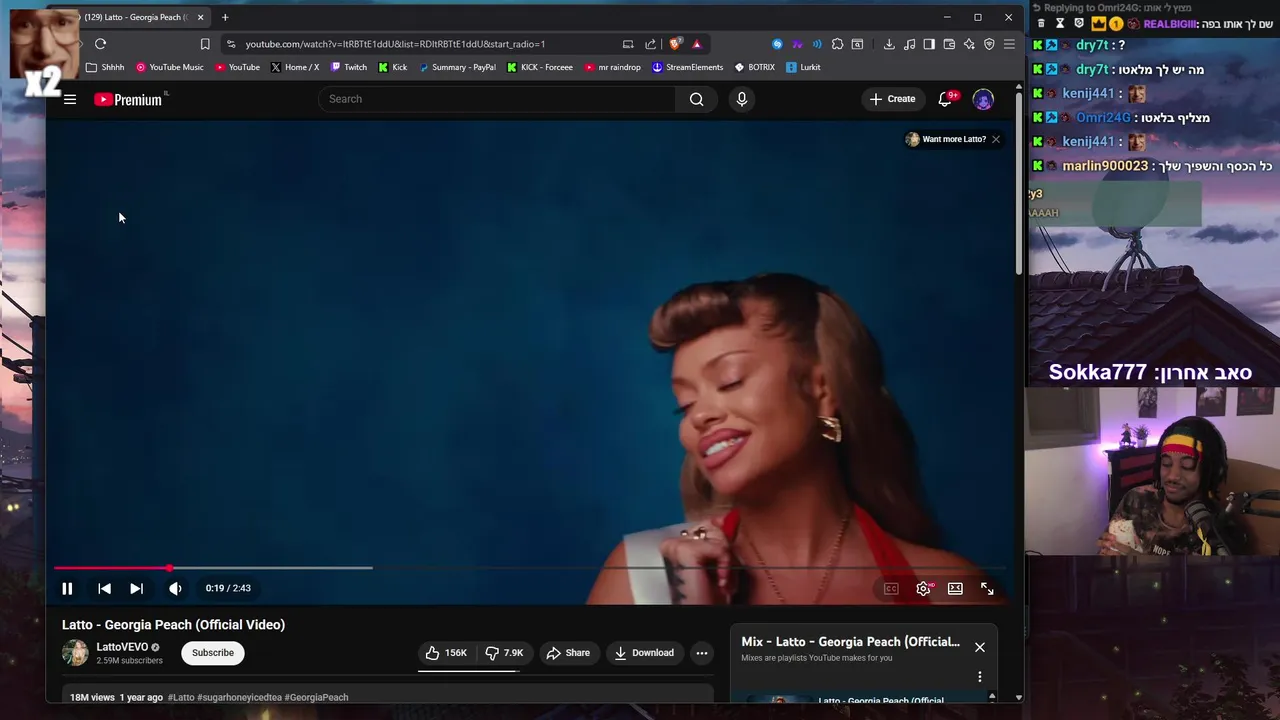Seek using the red video progress bar
Image resolution: width=1280 pixels, height=720 pixels.
point(530,568)
